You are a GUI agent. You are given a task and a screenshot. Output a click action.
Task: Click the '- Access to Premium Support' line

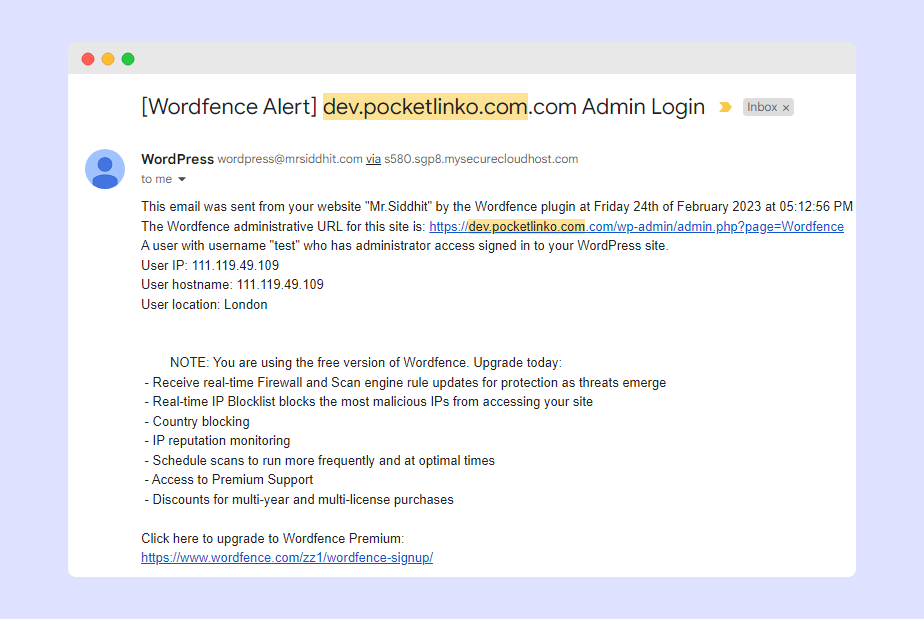[x=229, y=480]
